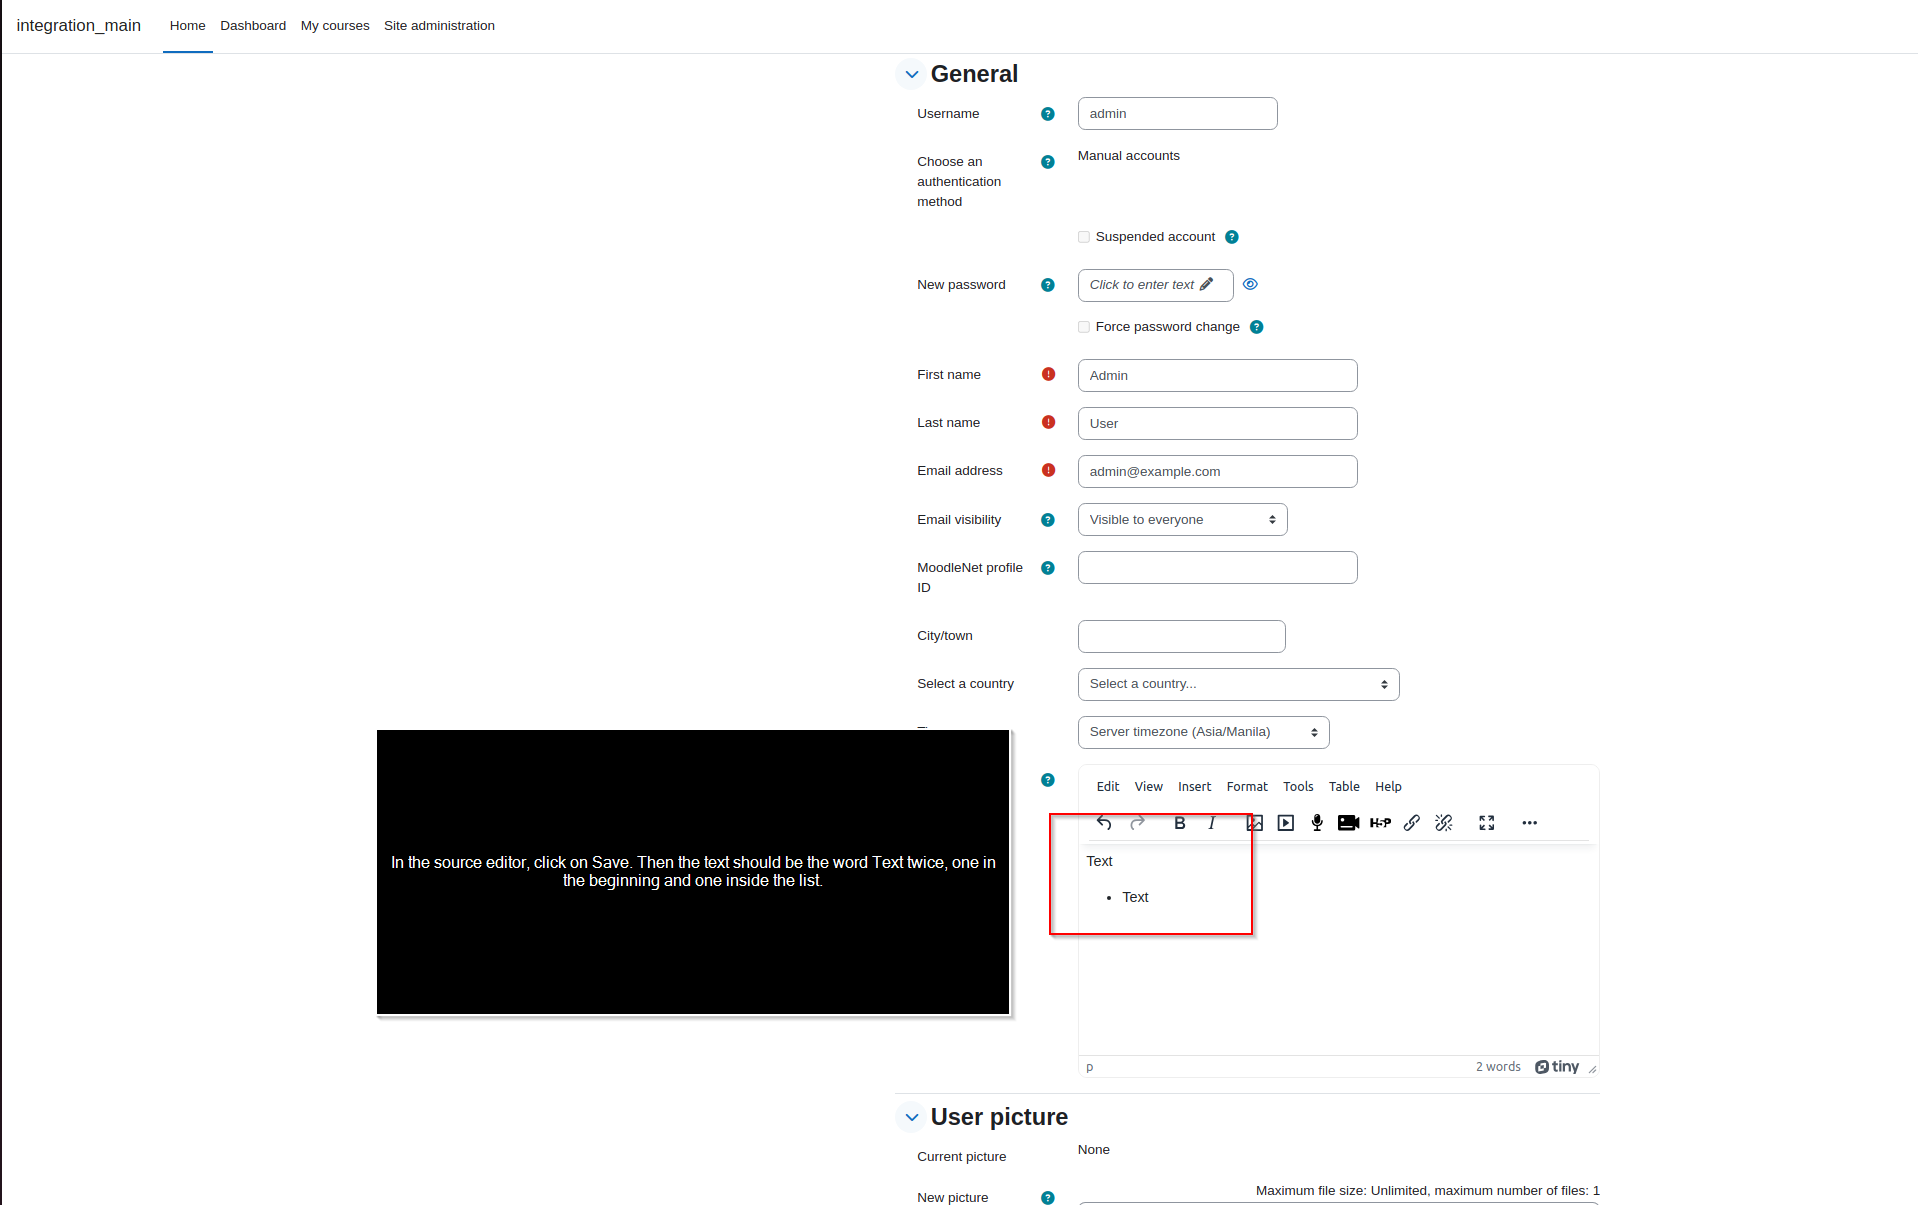Click the tiny logo in editor statusbar
The height and width of the screenshot is (1205, 1918).
point(1557,1067)
